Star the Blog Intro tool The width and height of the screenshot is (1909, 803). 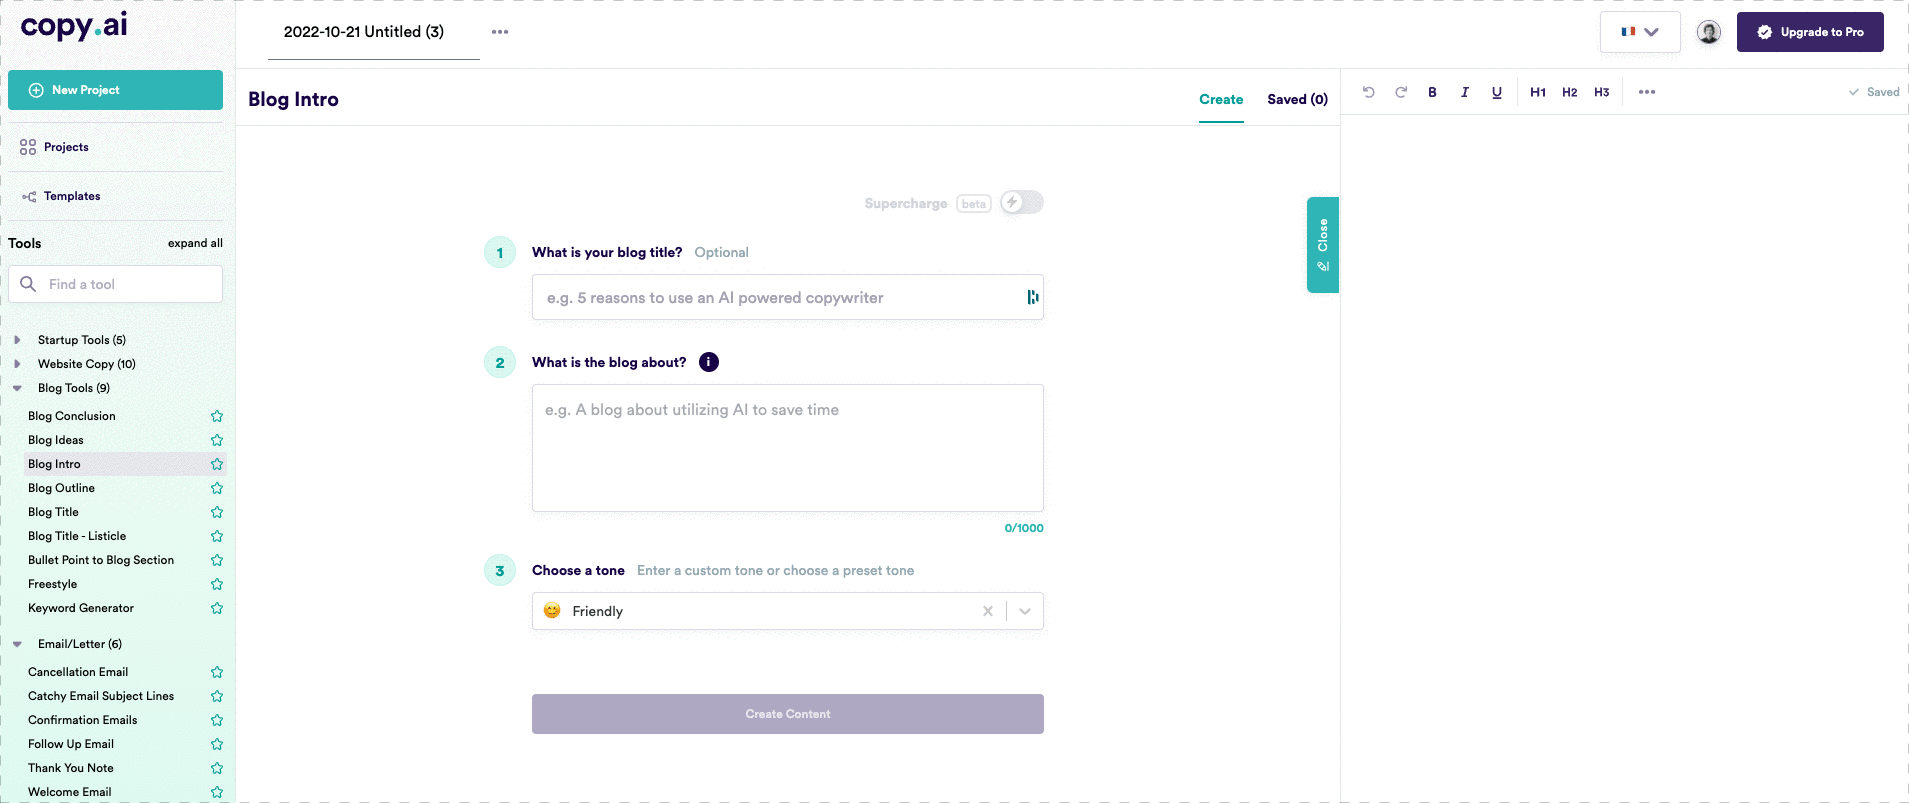click(217, 464)
